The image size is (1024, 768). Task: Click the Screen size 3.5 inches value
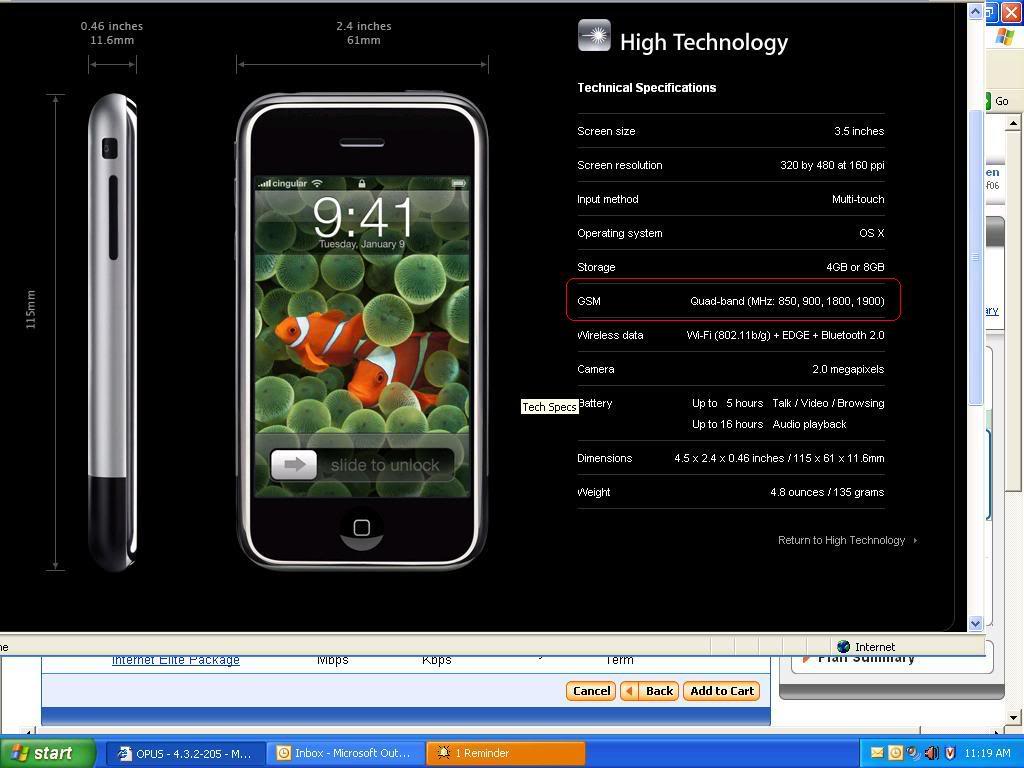coord(859,131)
